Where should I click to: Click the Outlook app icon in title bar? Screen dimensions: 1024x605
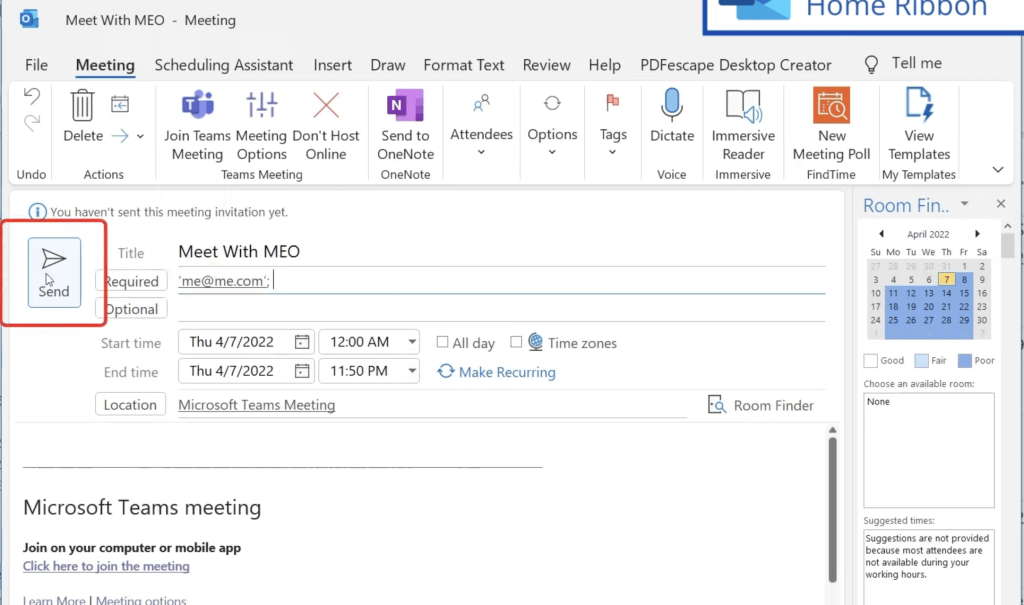29,19
